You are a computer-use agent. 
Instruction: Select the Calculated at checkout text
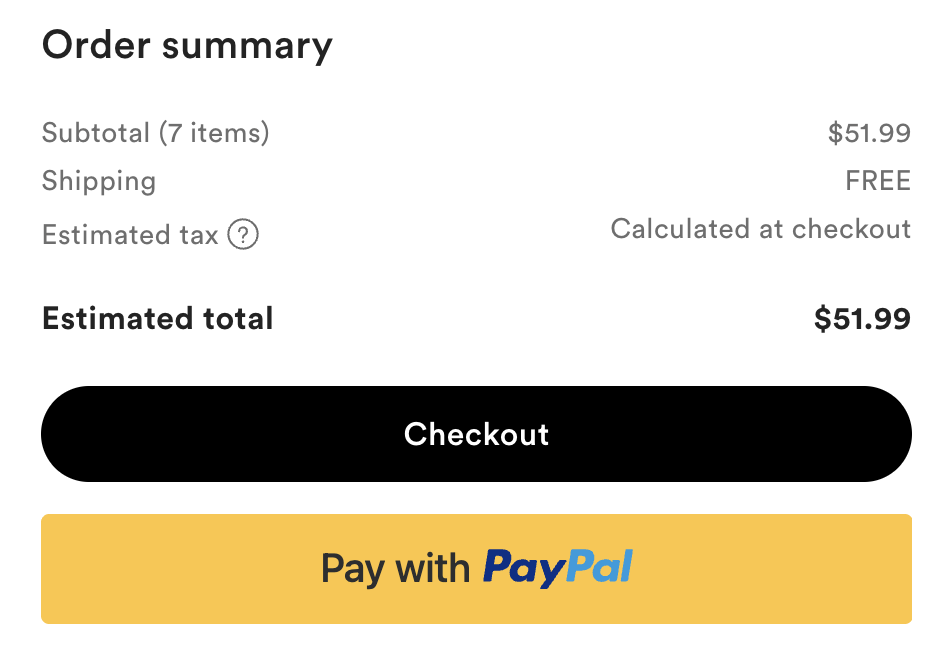[761, 229]
